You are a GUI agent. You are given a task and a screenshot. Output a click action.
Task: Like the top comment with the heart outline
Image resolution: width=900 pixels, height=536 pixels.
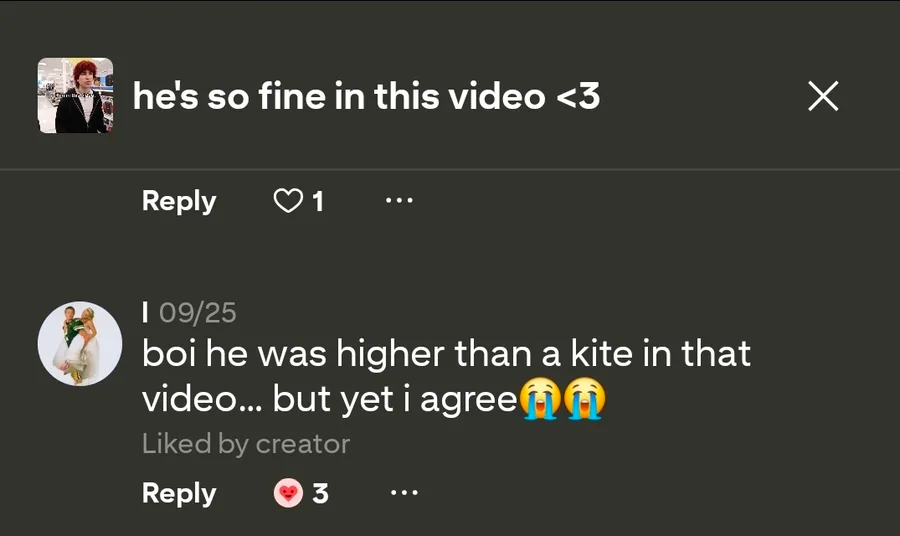coord(288,201)
